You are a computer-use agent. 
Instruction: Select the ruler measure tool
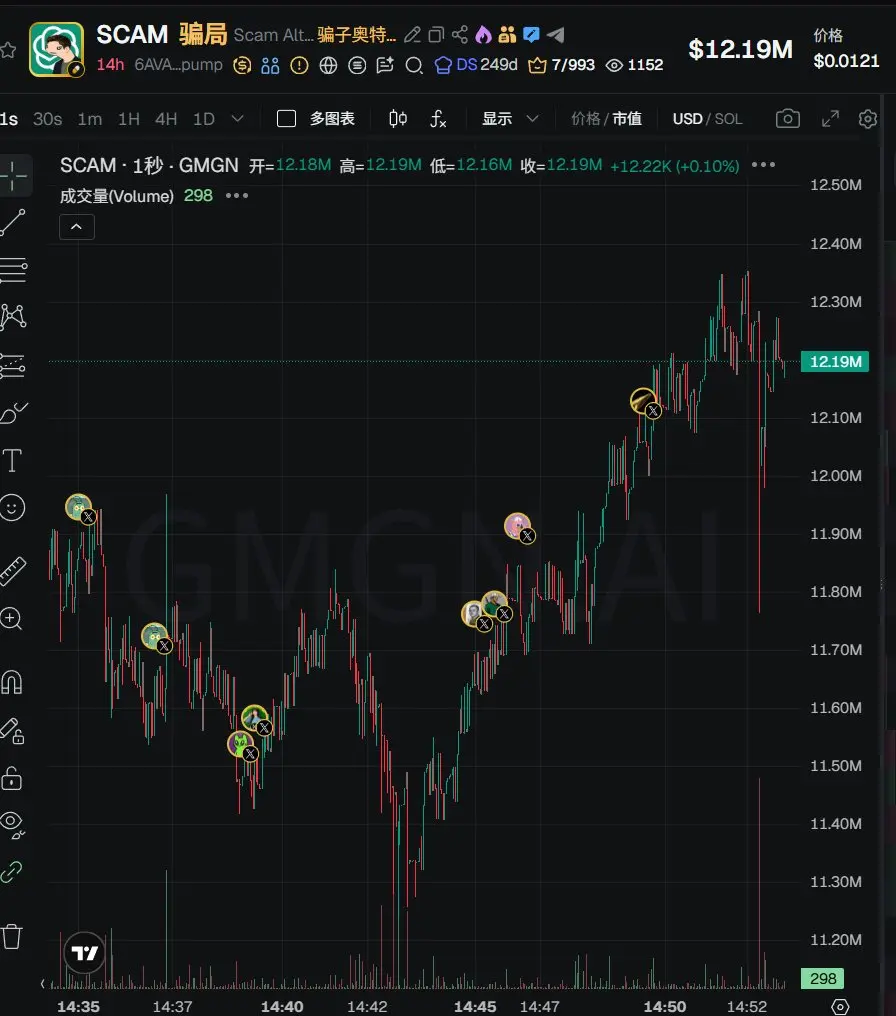[x=13, y=571]
